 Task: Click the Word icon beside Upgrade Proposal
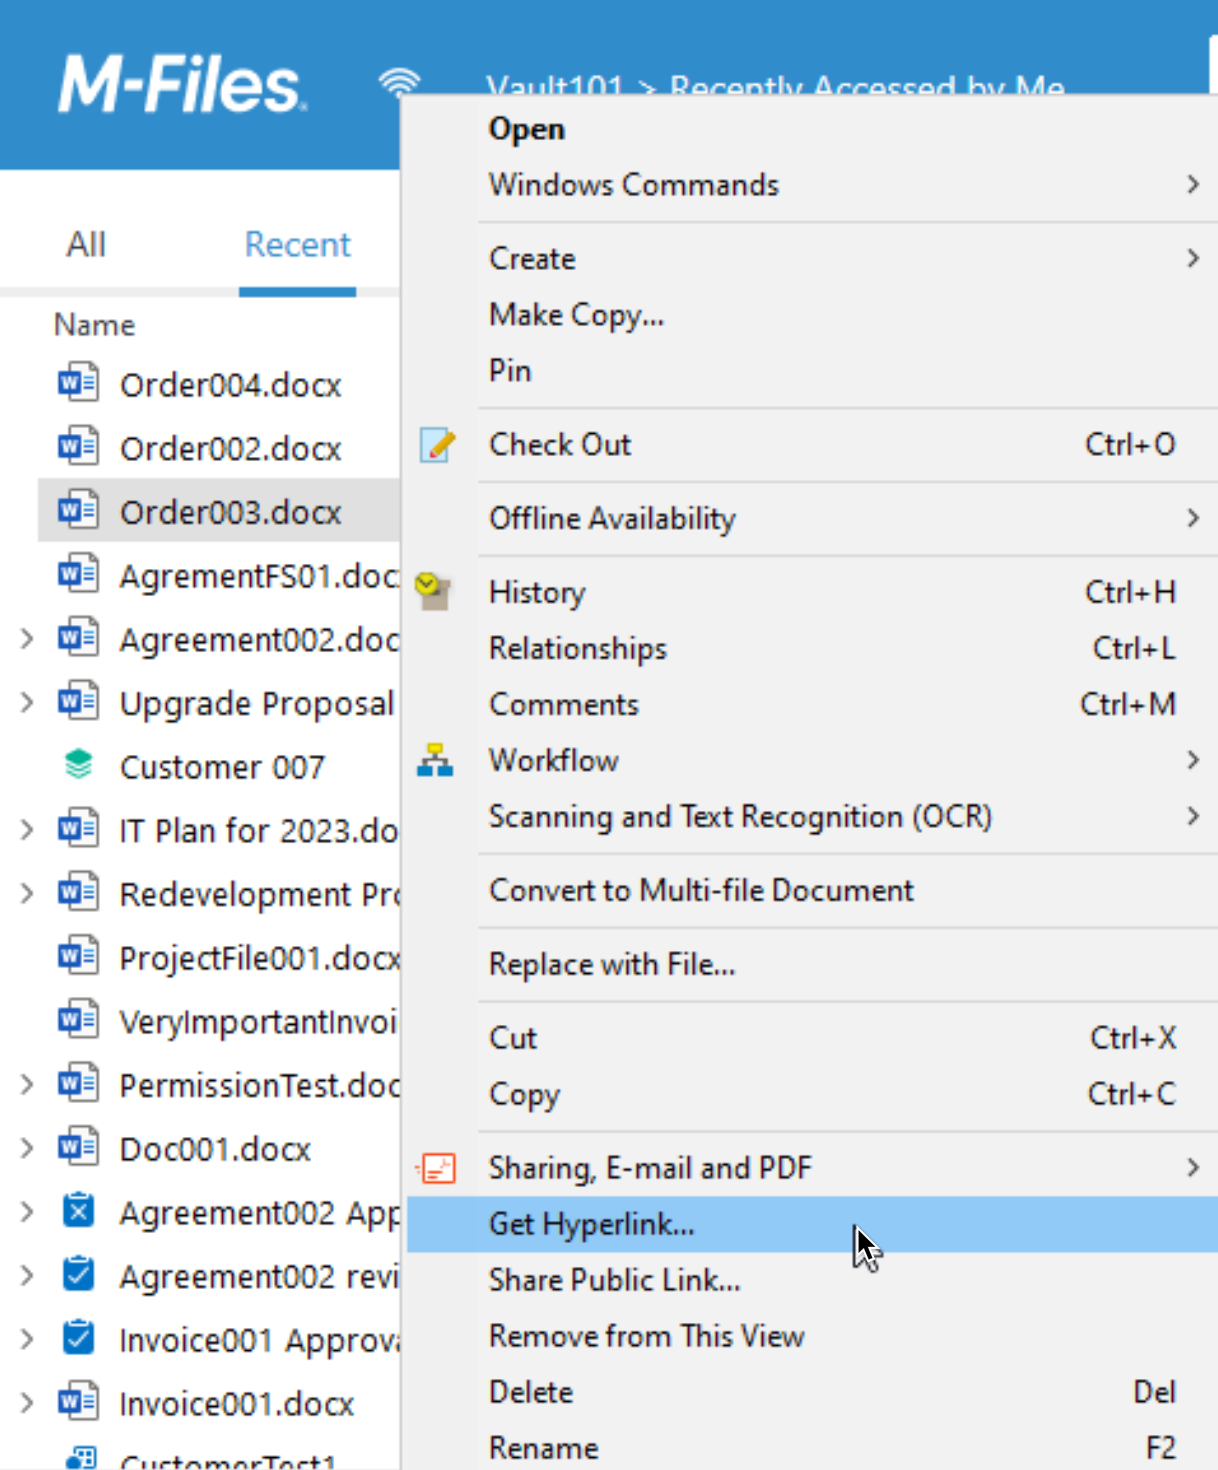tap(78, 702)
